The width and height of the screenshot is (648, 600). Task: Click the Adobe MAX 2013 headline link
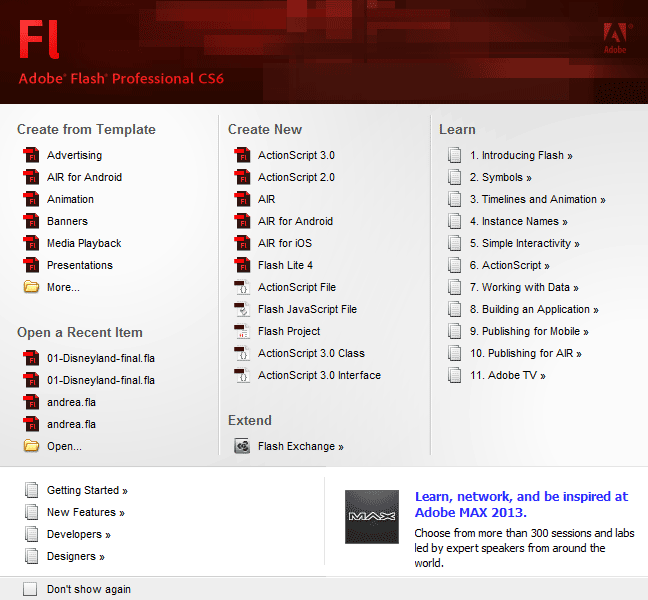(521, 504)
